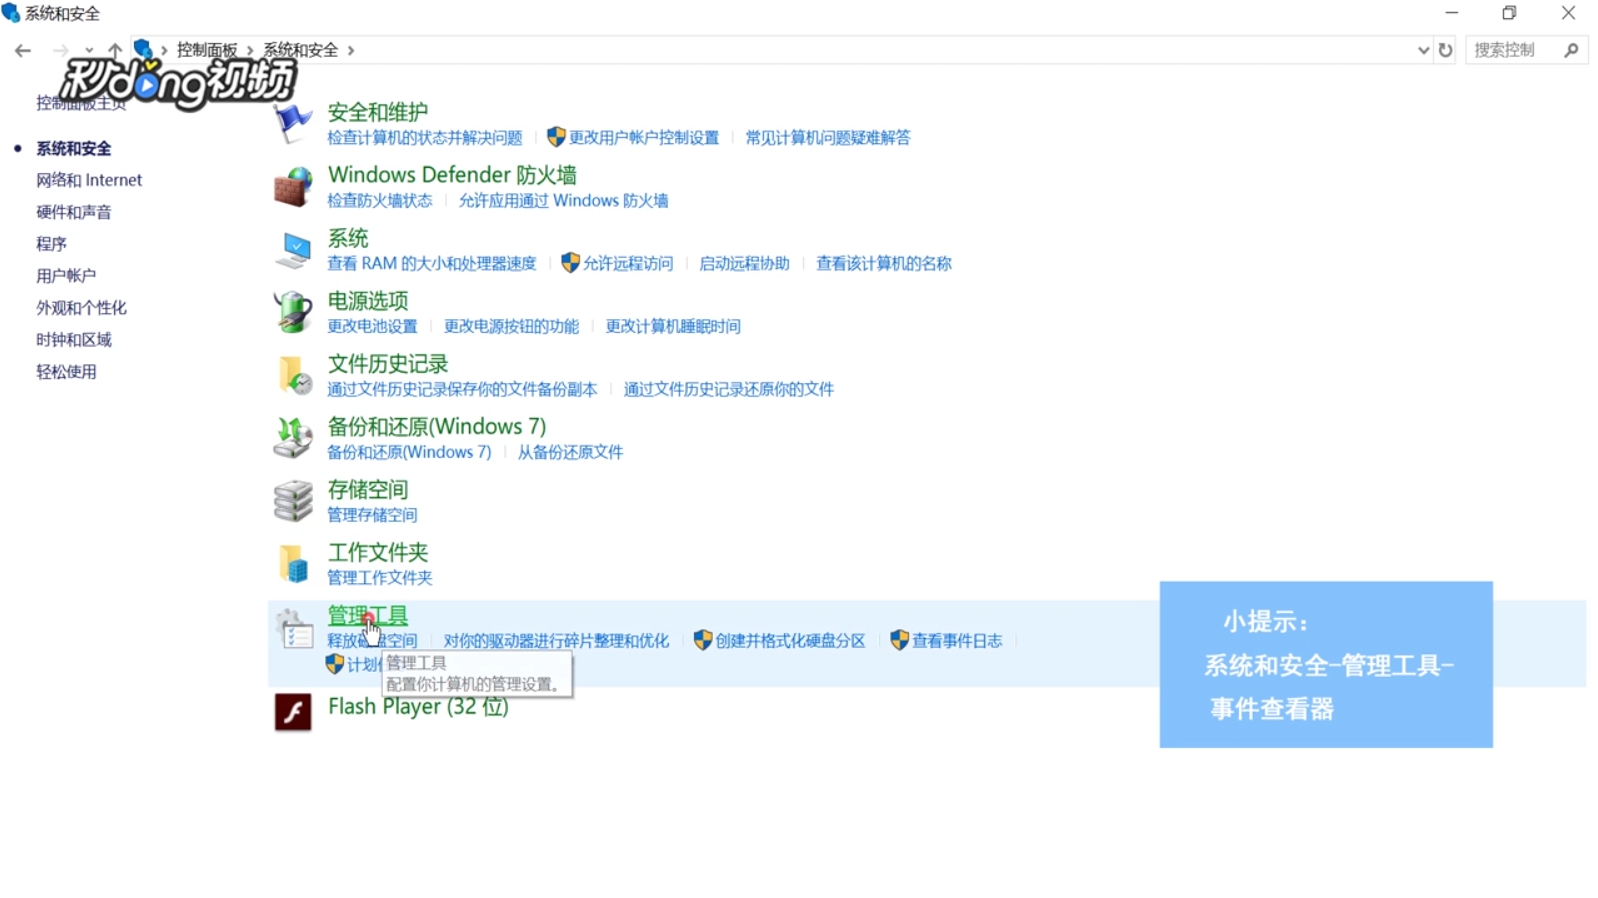
Task: Select 控制面板 in the breadcrumb path
Action: coord(207,50)
